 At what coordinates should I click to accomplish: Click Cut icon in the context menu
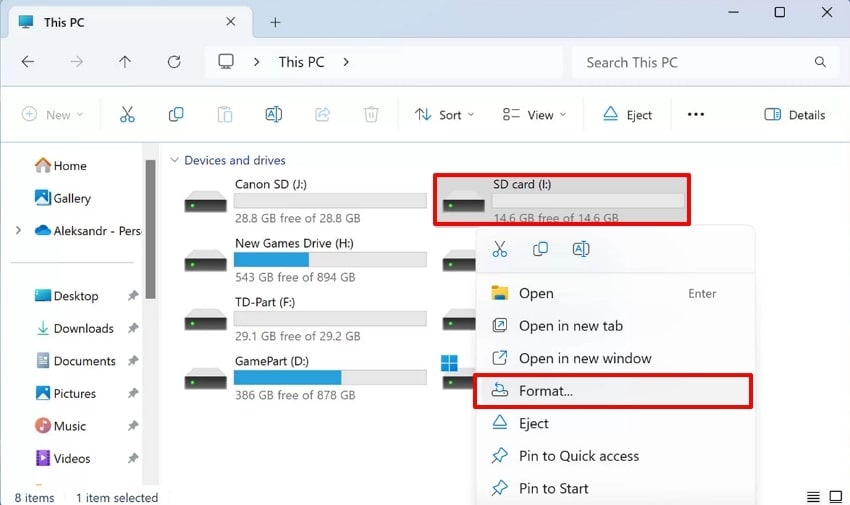click(x=499, y=249)
